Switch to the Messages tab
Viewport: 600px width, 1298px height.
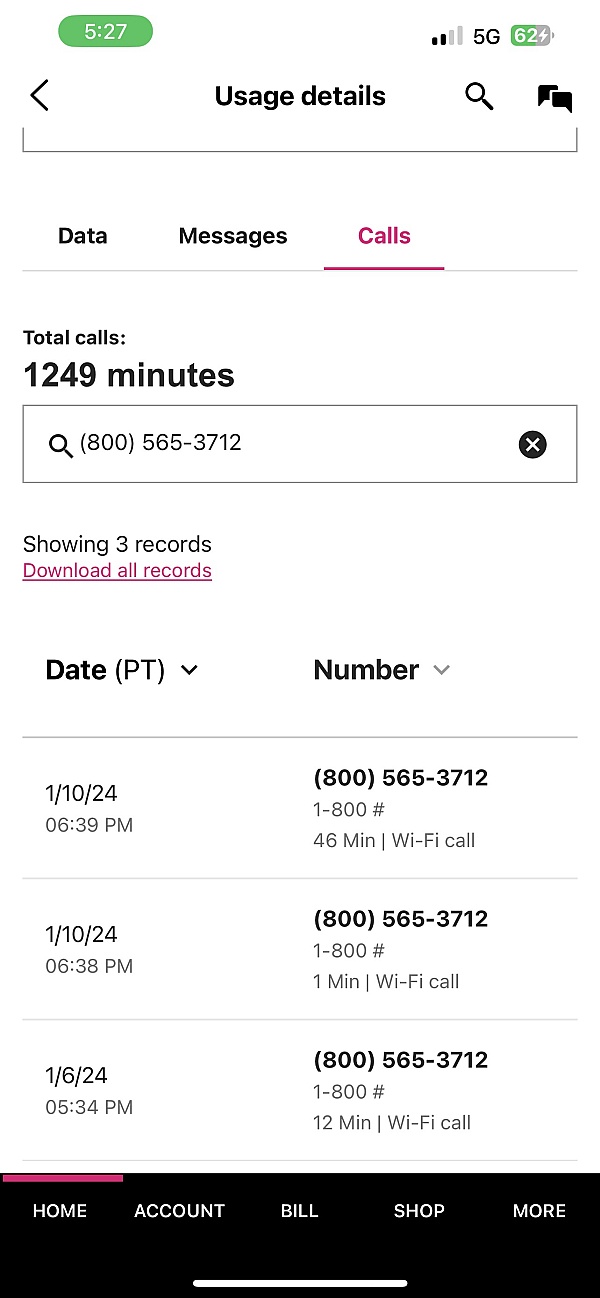[233, 236]
